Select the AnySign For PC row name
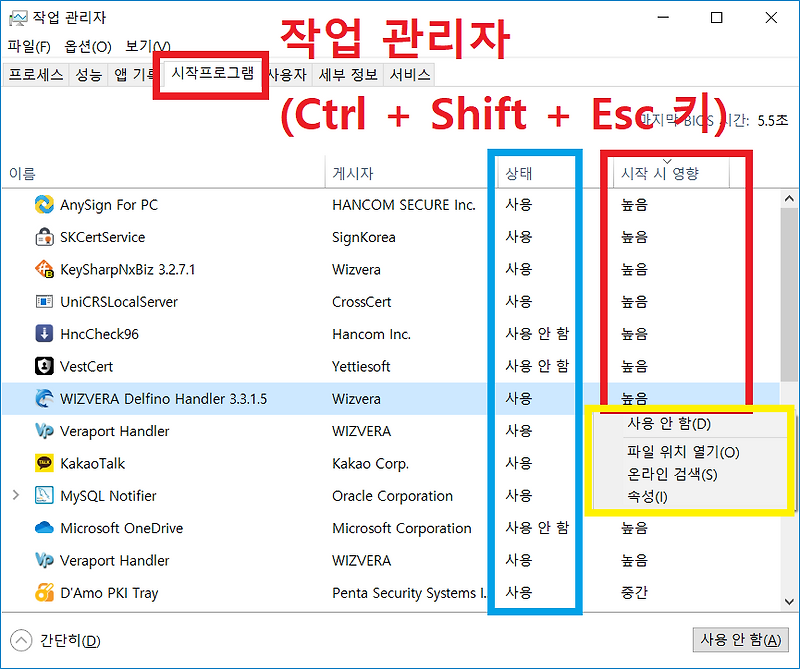Viewport: 800px width, 669px height. point(109,205)
